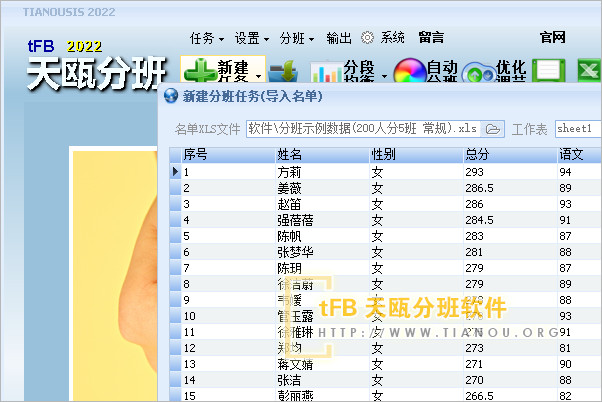Viewport: 602px width, 402px height.
Task: Click 语文 score cell 82
Action: coord(580,395)
